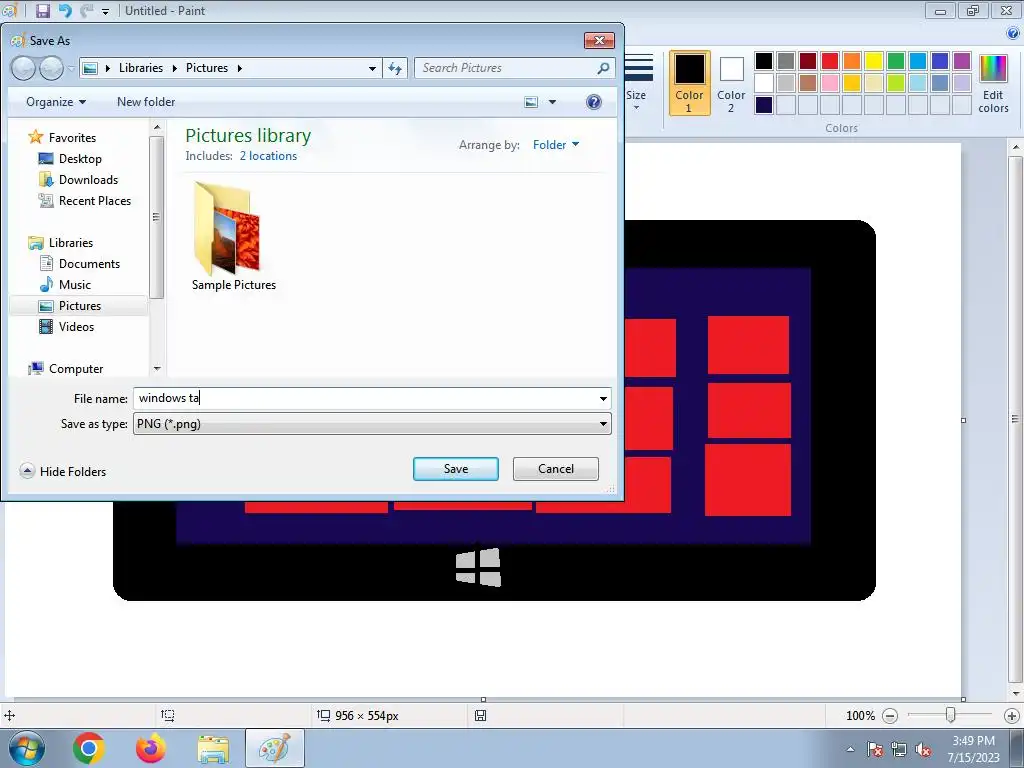1024x768 pixels.
Task: Open Windows Explorer from the taskbar
Action: click(213, 749)
